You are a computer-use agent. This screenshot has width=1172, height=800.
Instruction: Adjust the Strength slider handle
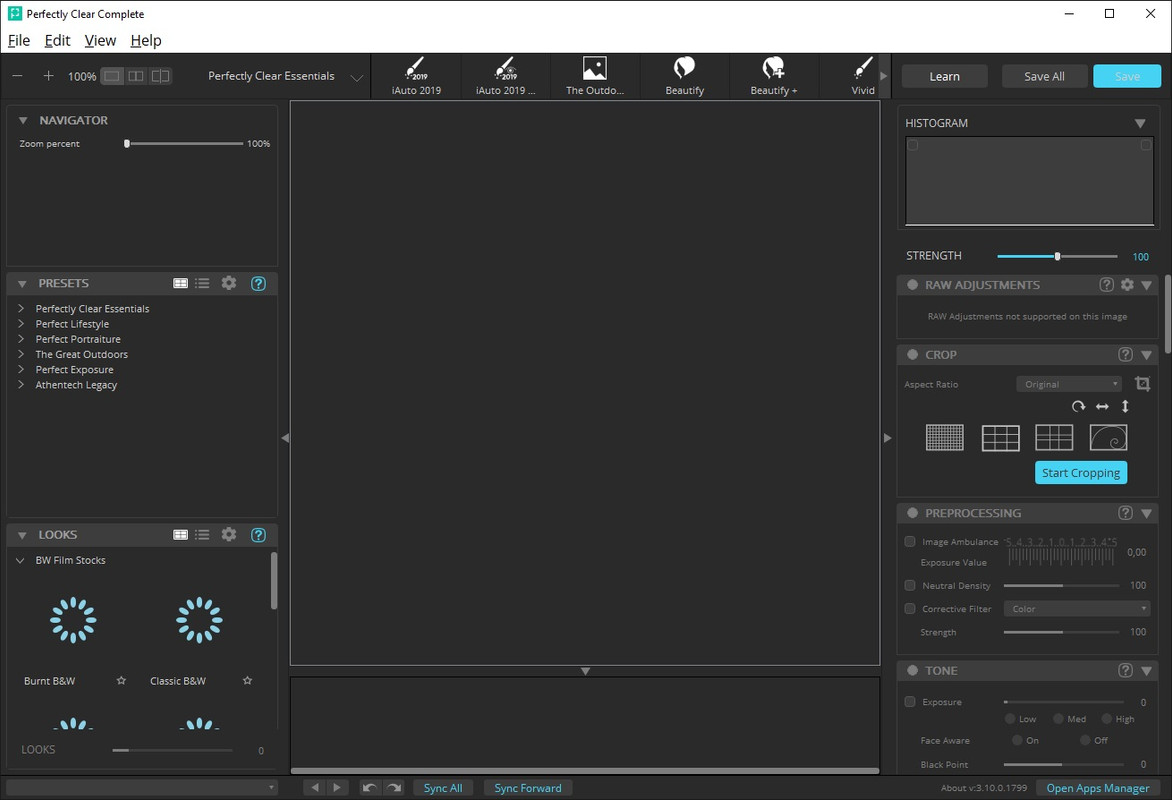click(x=1057, y=256)
